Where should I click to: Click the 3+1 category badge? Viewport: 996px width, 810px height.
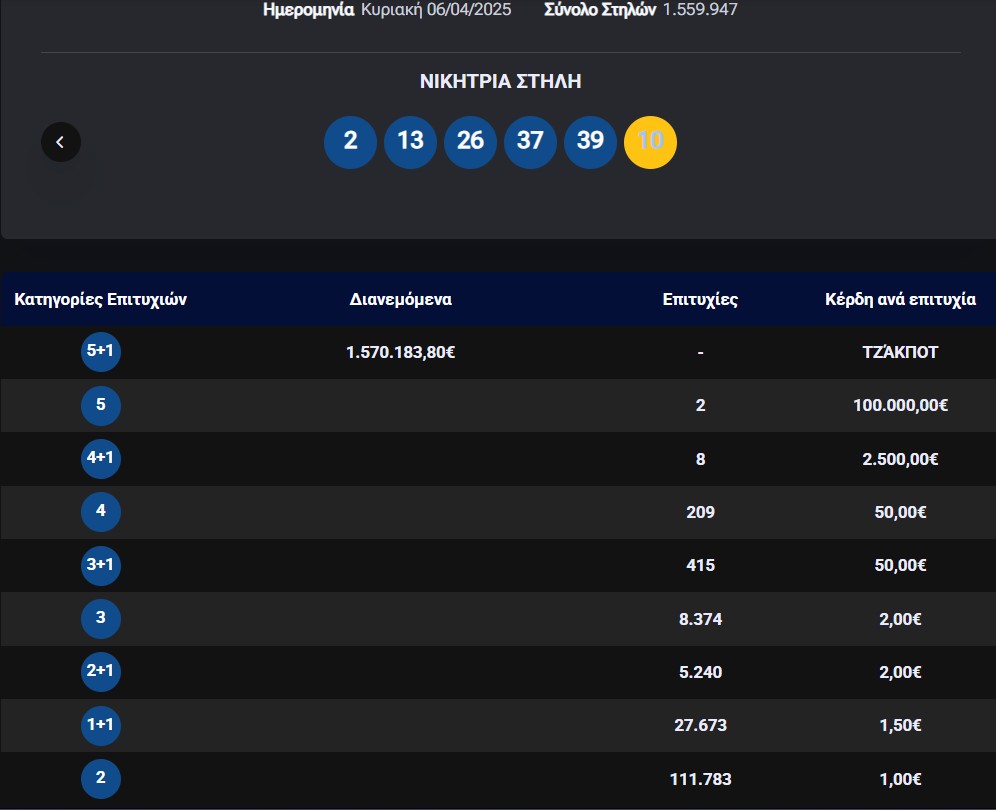click(101, 566)
